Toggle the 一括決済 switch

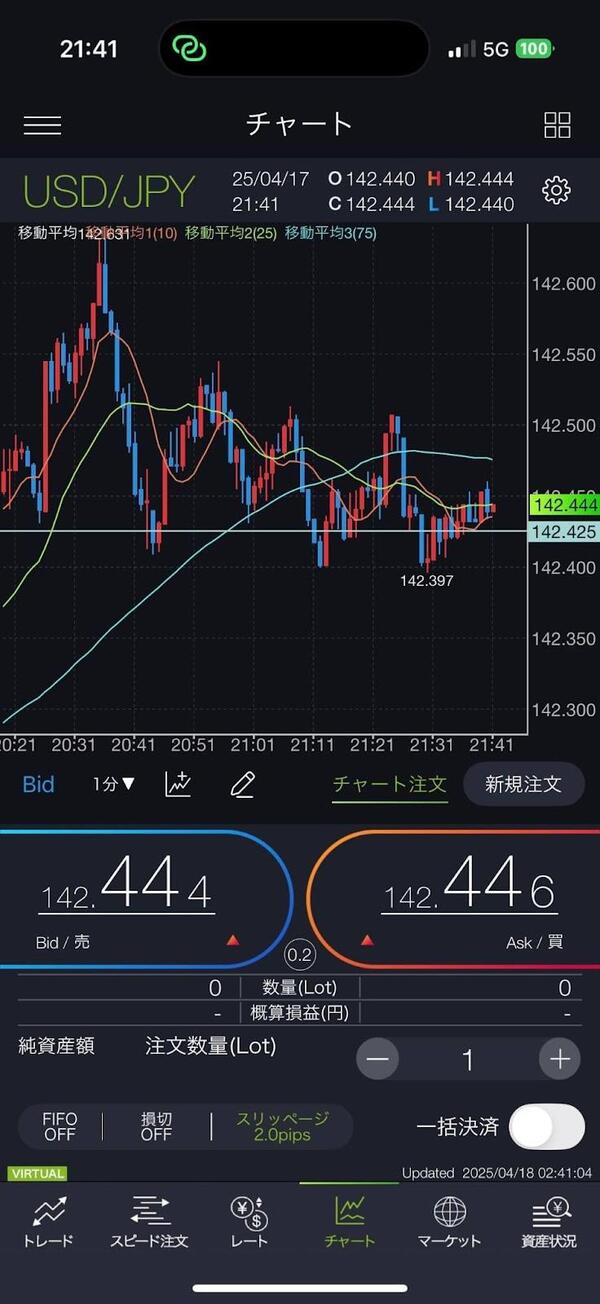click(x=547, y=1127)
